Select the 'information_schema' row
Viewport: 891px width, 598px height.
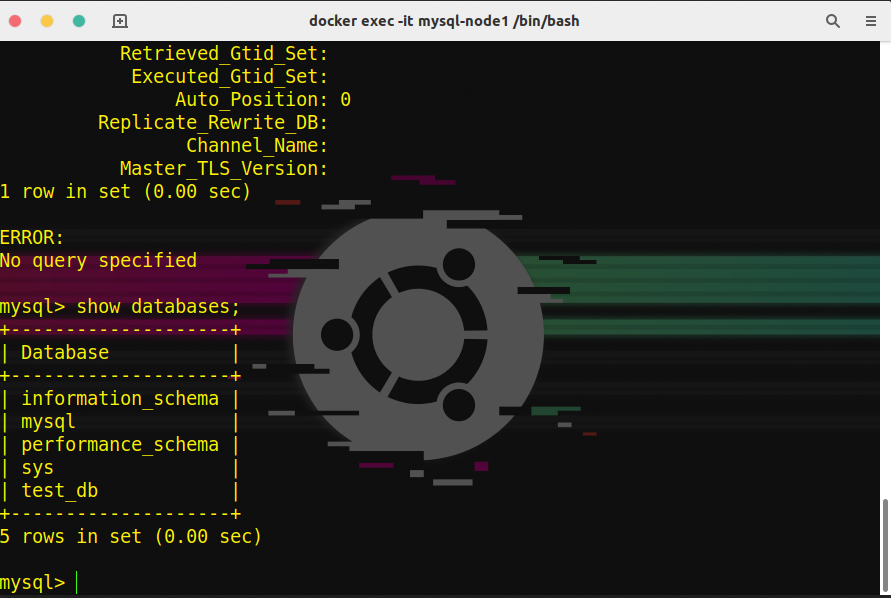tap(120, 398)
